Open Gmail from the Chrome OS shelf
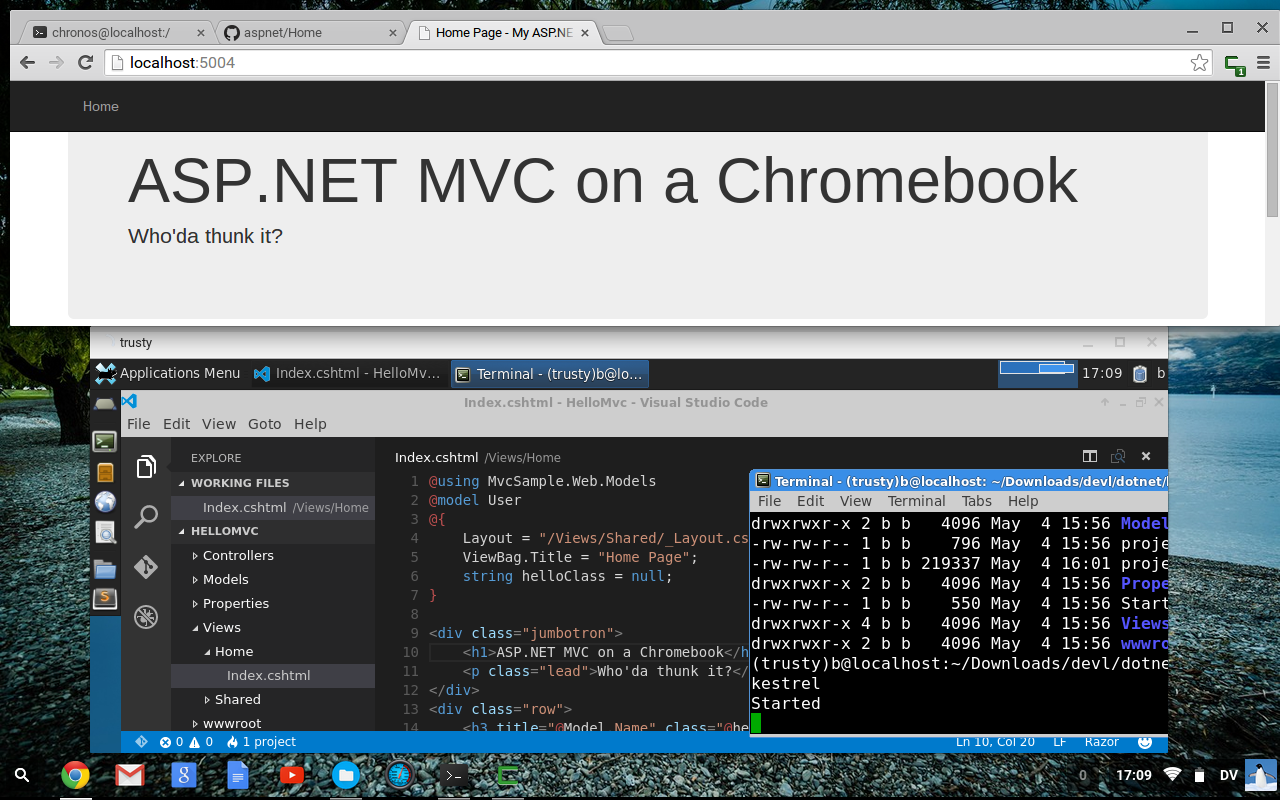Image resolution: width=1280 pixels, height=800 pixels. coord(129,775)
